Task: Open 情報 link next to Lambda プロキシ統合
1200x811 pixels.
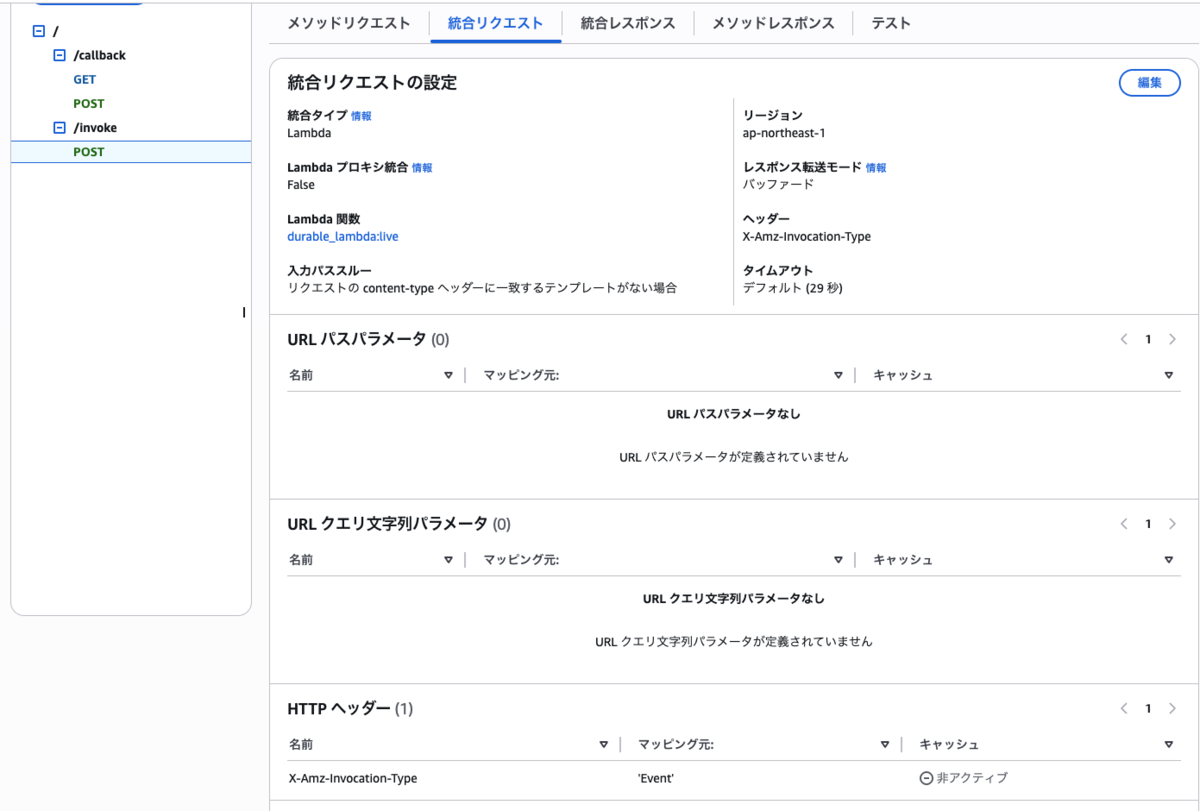Action: click(x=422, y=168)
